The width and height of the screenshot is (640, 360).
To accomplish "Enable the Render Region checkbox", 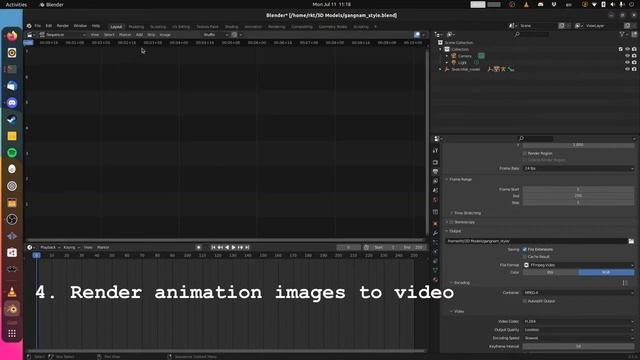I will pyautogui.click(x=525, y=153).
